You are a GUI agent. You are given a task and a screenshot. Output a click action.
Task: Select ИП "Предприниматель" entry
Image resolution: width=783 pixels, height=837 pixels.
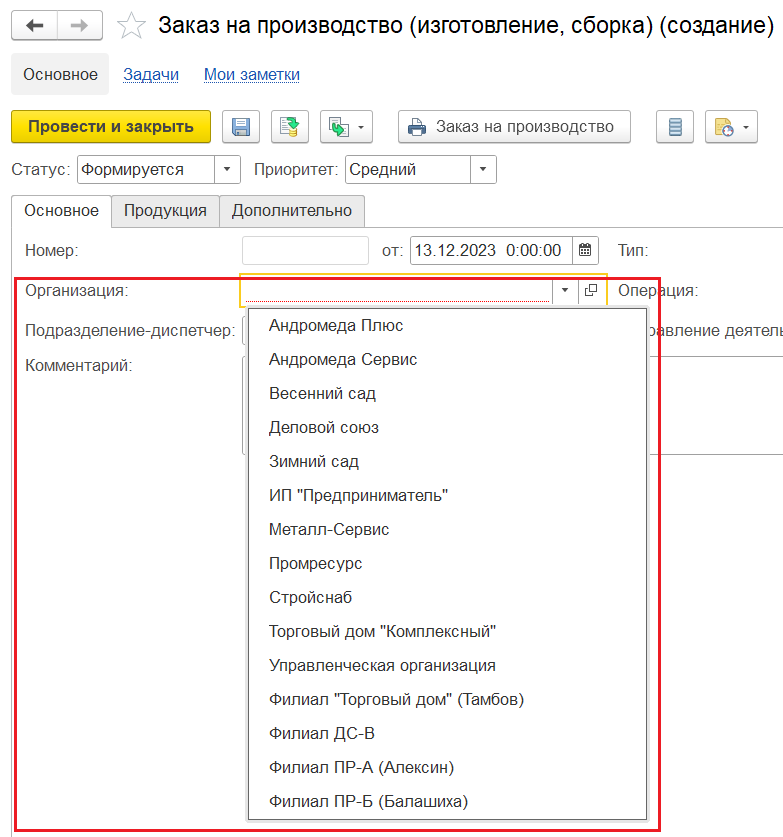point(447,495)
